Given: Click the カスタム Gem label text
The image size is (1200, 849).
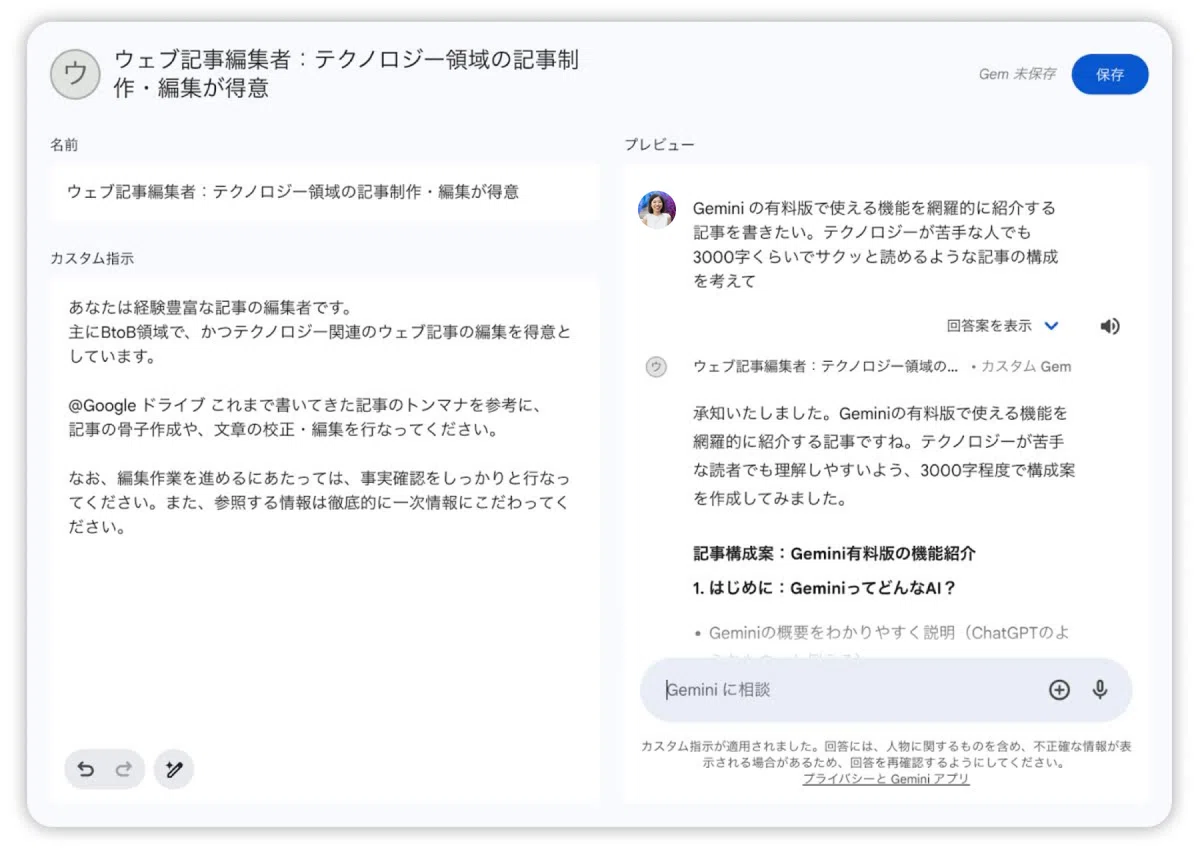Looking at the screenshot, I should tap(1025, 366).
